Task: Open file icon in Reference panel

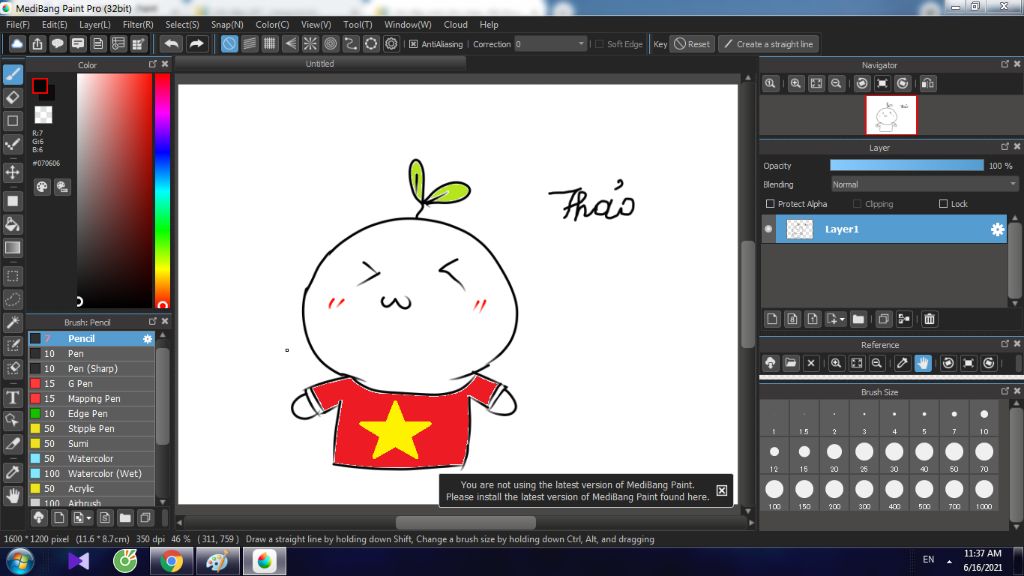Action: point(791,363)
